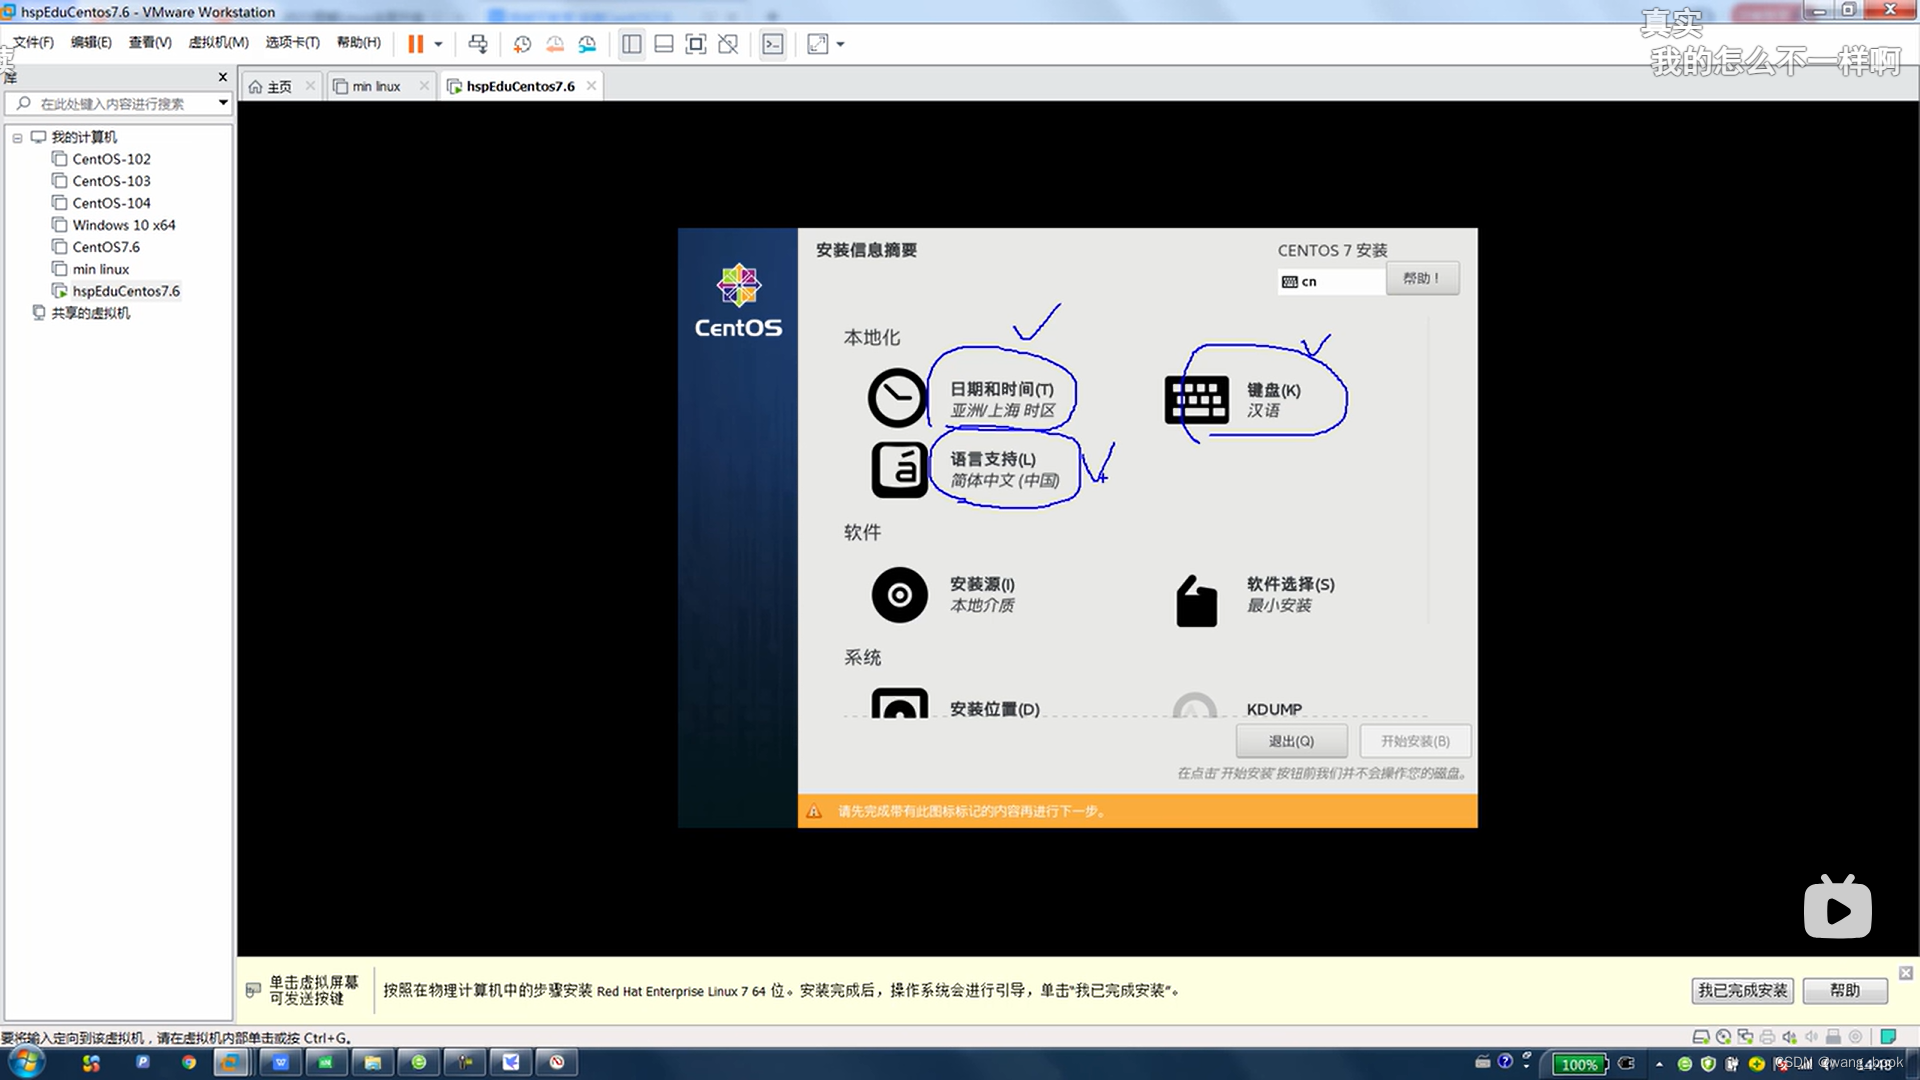Close the min linux tab
Viewport: 1920px width, 1080px height.
click(x=424, y=86)
